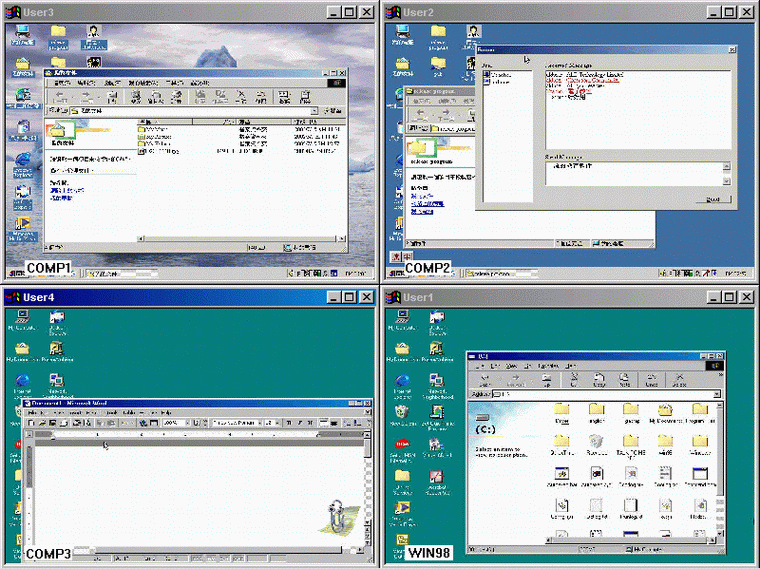This screenshot has height=569, width=760.
Task: Select first user in User2 chat user list
Action: (x=500, y=75)
